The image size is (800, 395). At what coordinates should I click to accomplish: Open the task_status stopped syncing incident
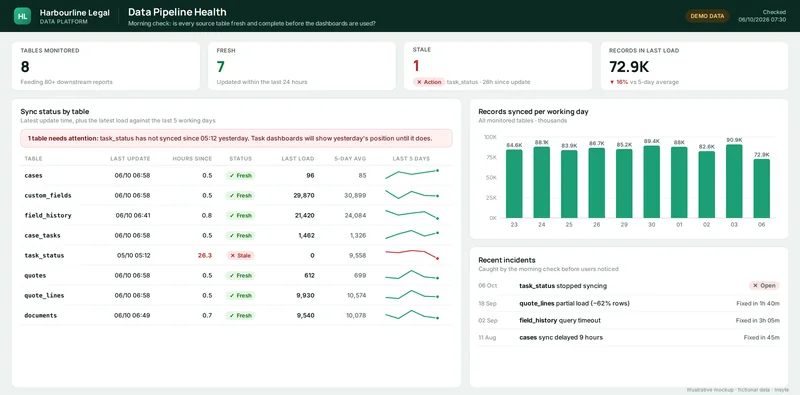pyautogui.click(x=629, y=286)
